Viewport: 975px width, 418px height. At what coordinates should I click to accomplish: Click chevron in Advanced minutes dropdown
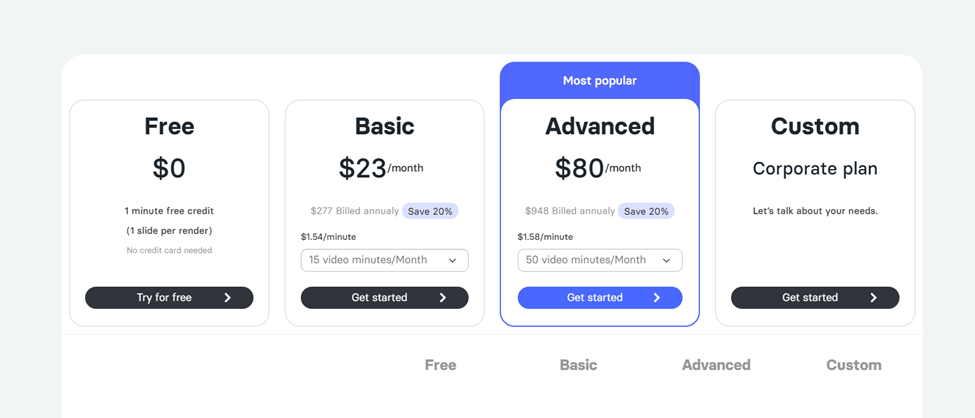667,261
